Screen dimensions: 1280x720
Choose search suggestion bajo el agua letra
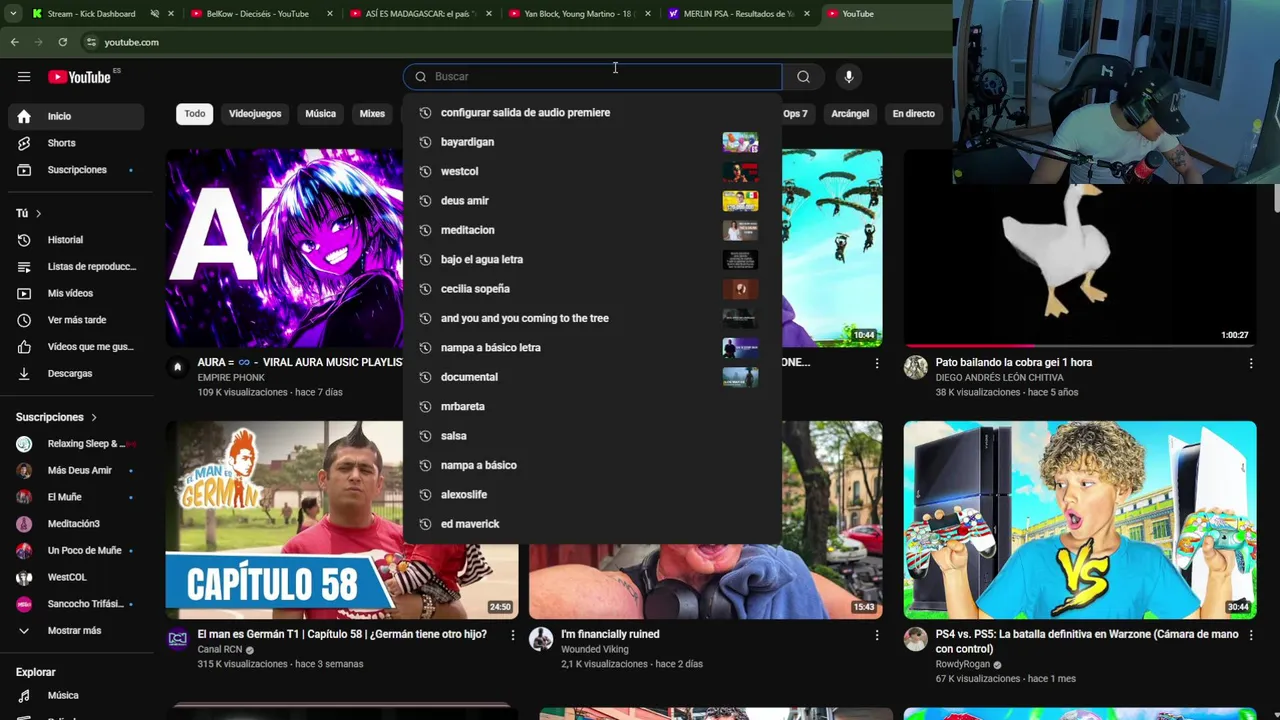[x=592, y=260]
